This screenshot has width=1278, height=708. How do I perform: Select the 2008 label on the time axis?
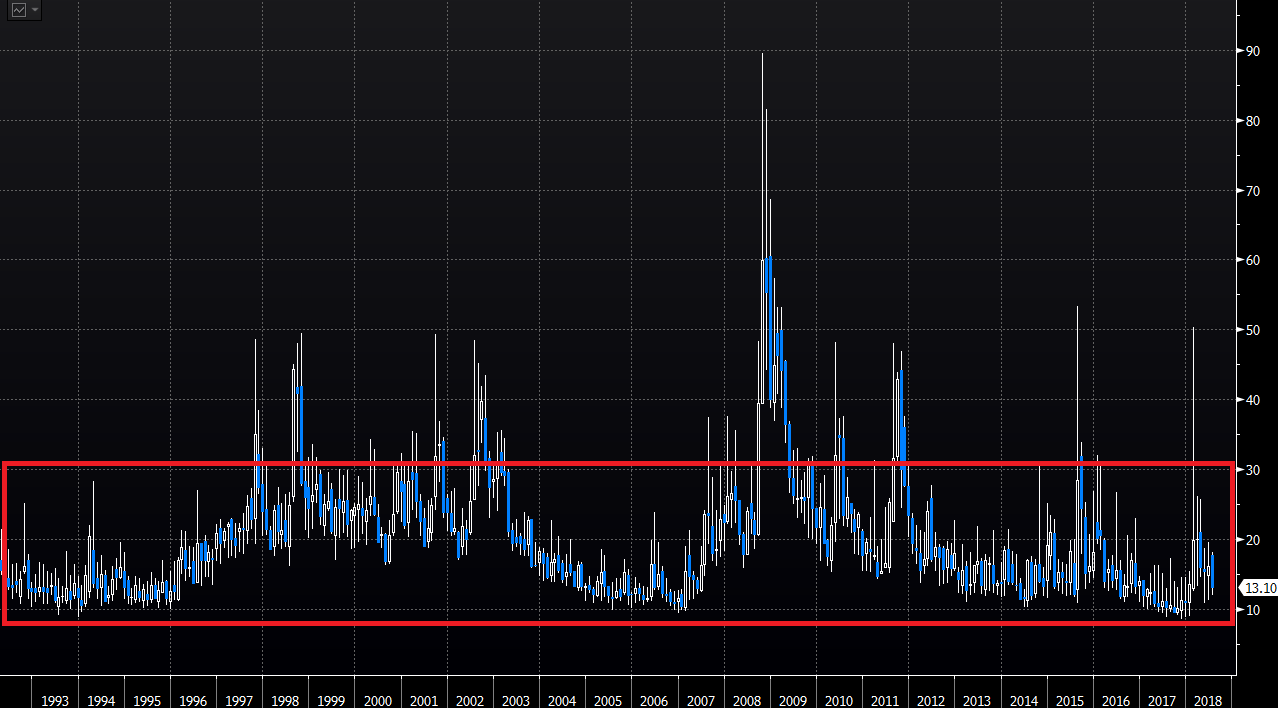coord(747,702)
